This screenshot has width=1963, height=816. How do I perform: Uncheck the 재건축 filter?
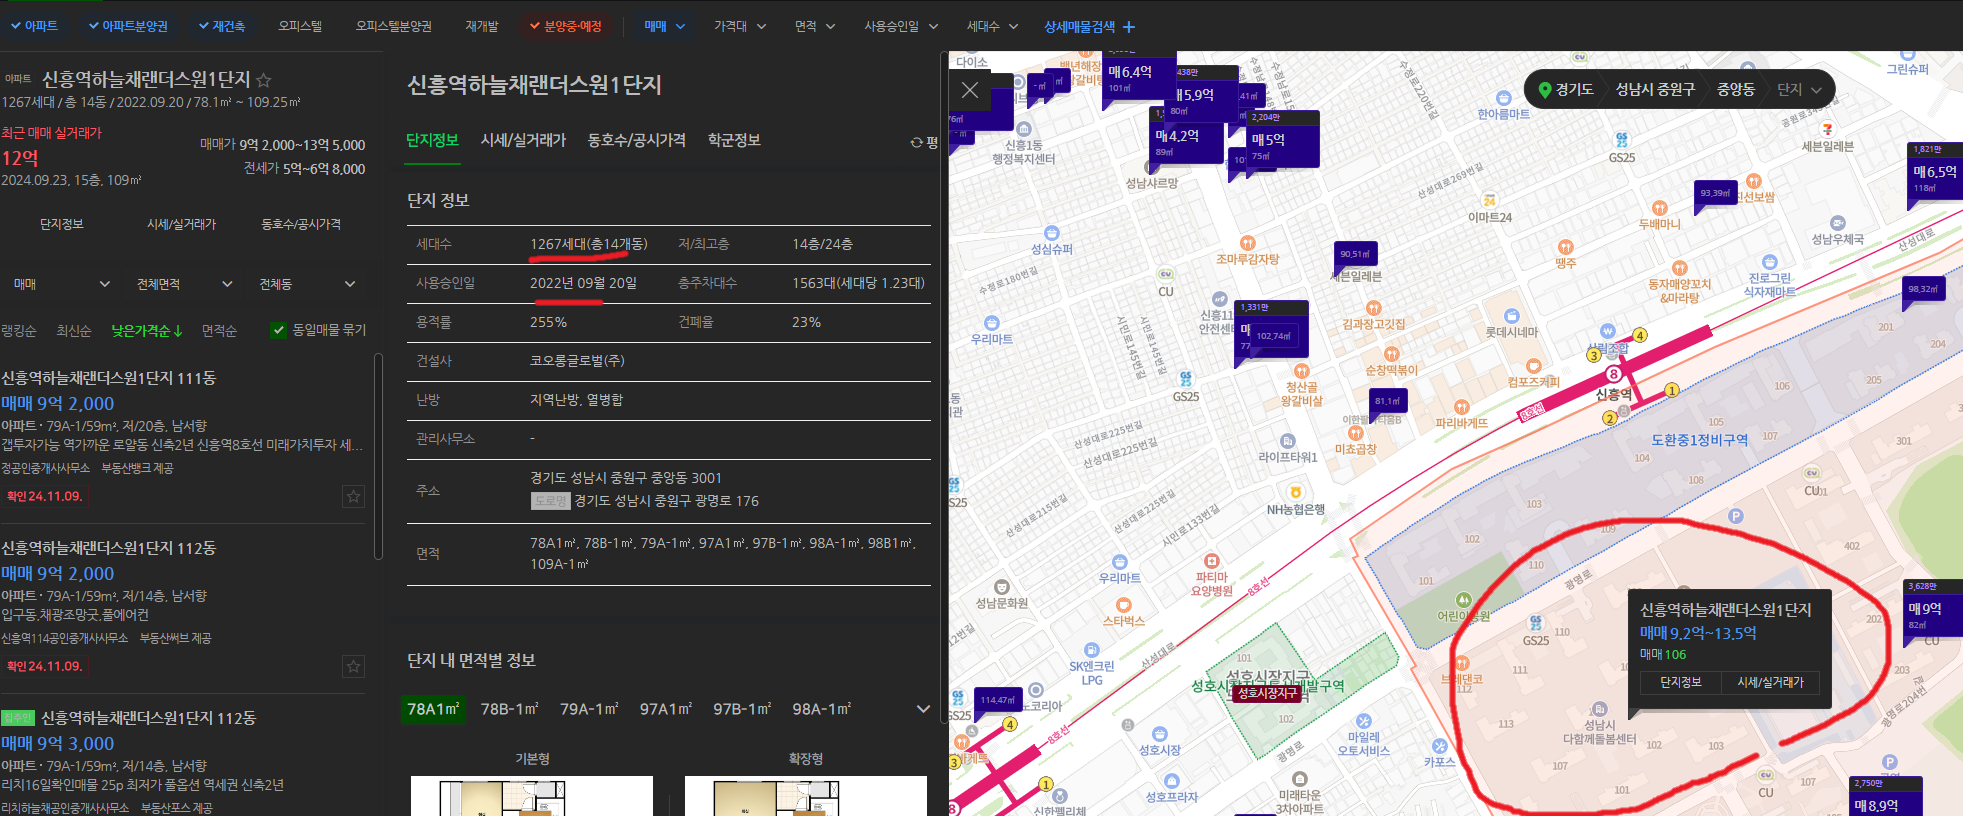(x=221, y=26)
